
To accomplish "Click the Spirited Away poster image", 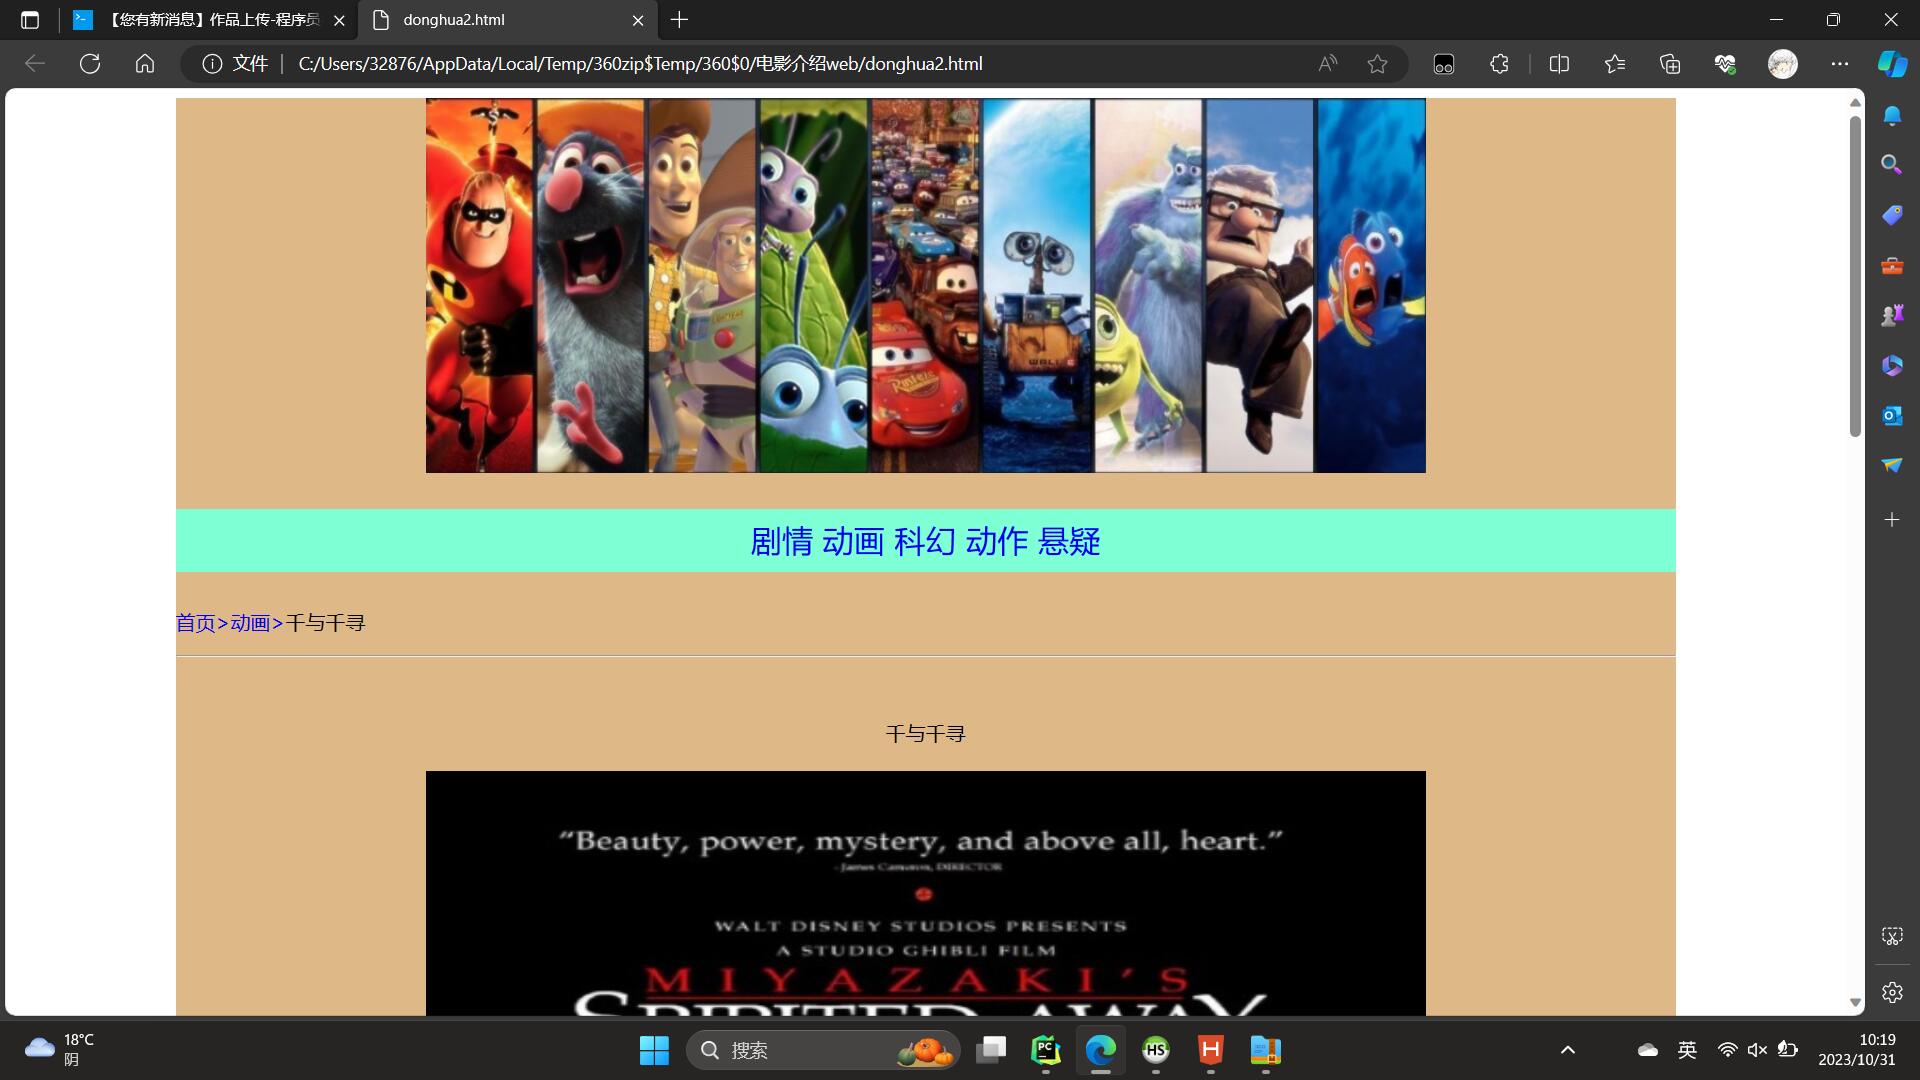I will [925, 893].
